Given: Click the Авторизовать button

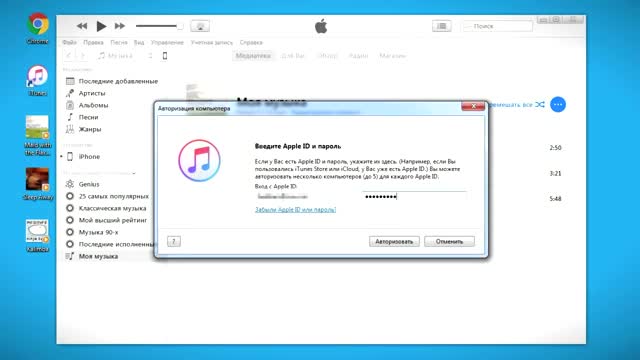Looking at the screenshot, I should coord(394,241).
